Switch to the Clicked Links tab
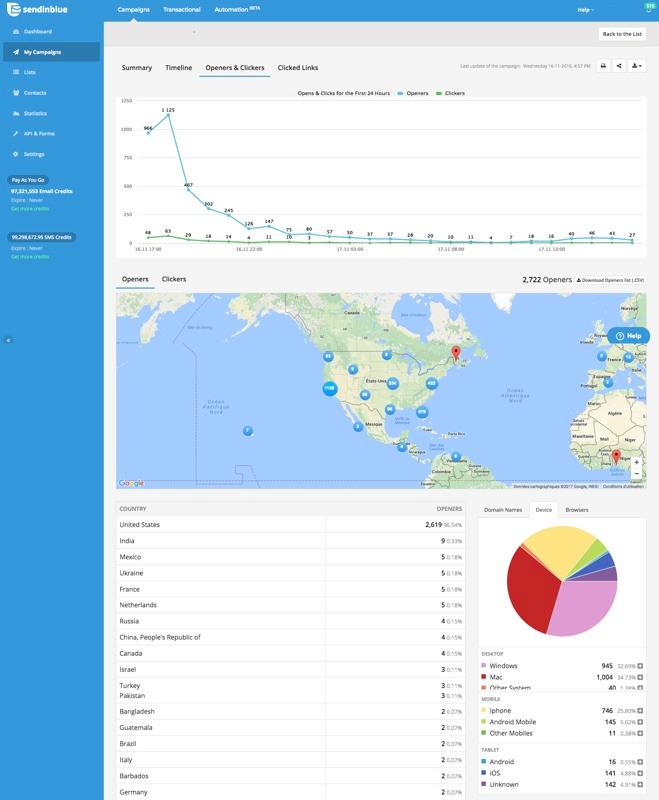This screenshot has width=659, height=800. (298, 68)
